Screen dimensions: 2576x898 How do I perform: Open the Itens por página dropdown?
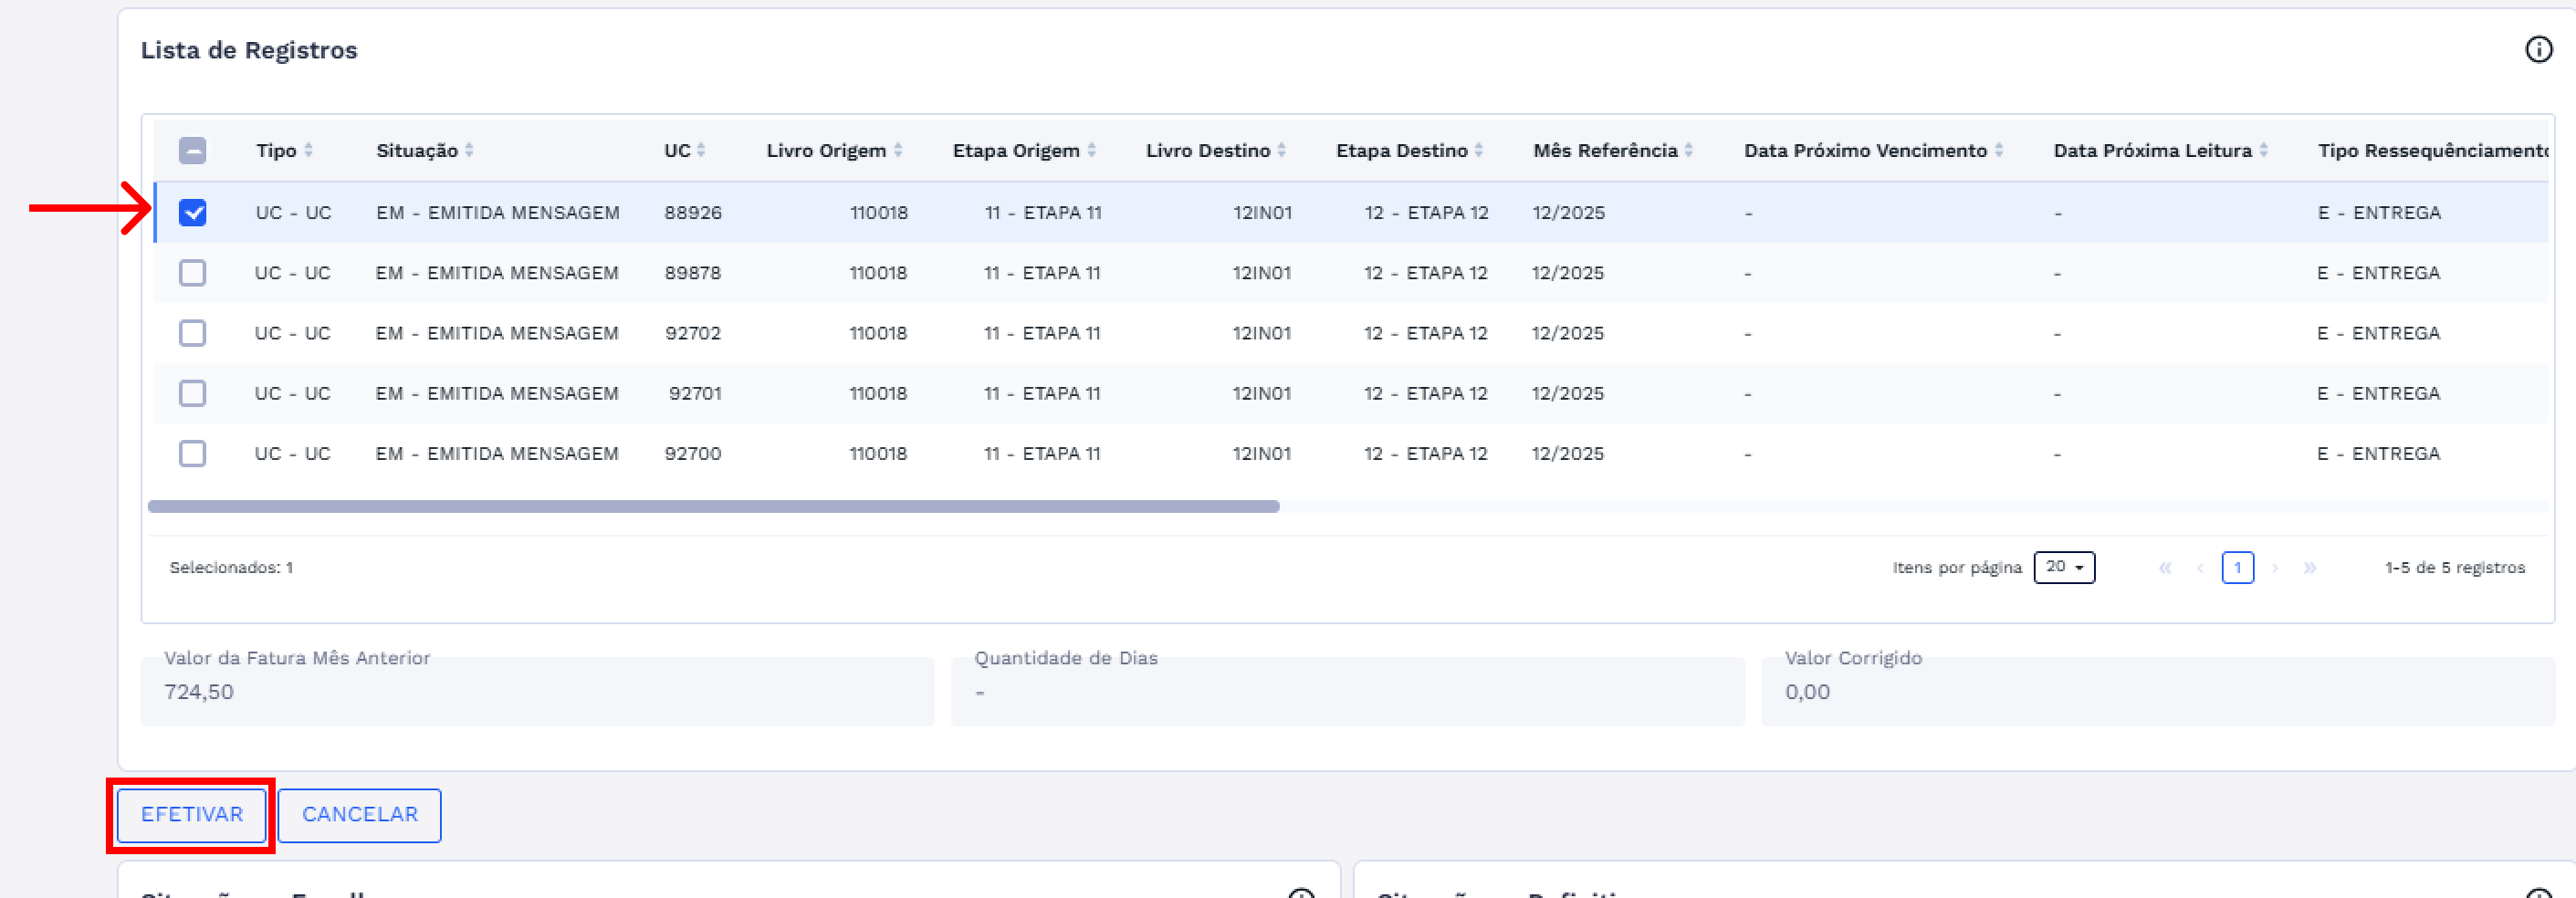point(2064,567)
